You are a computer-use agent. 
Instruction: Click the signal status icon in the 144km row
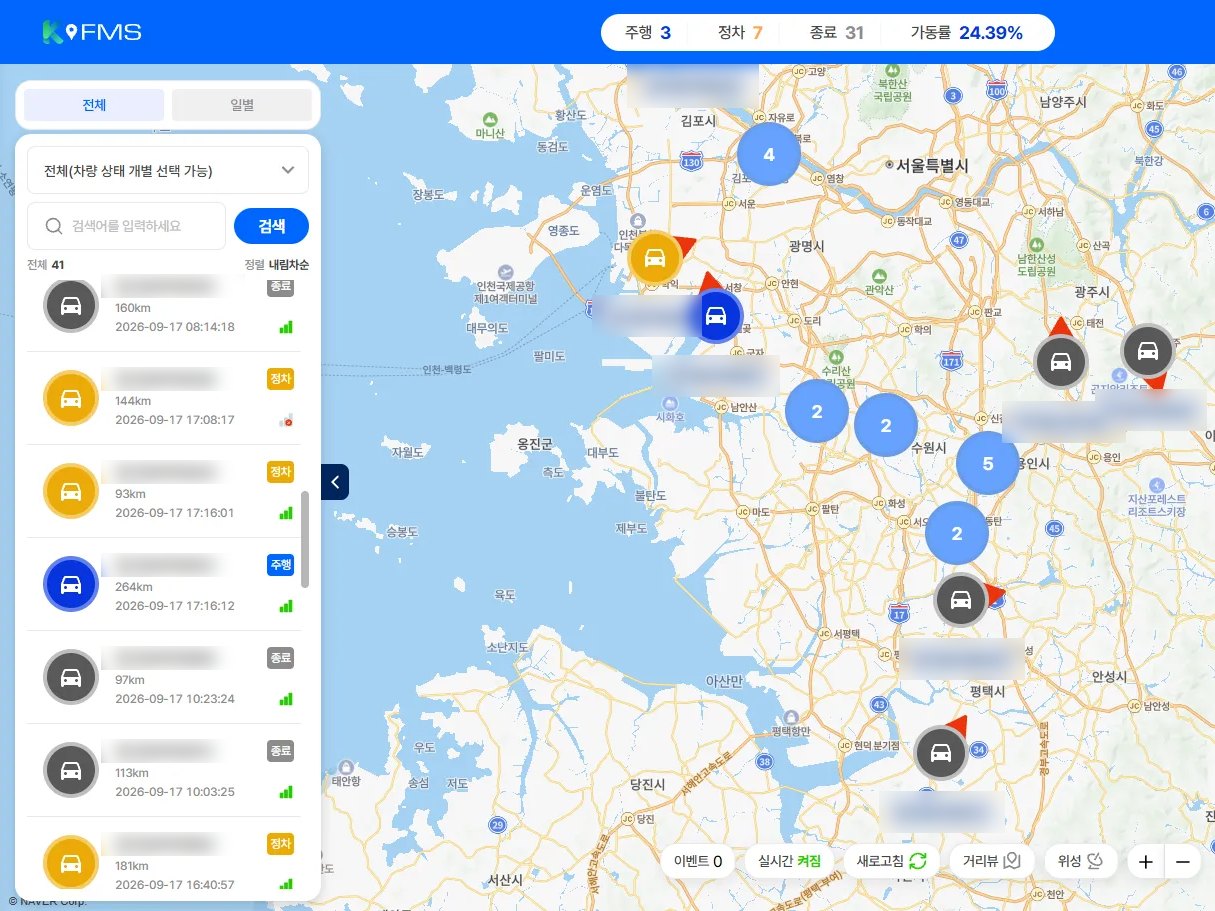pyautogui.click(x=286, y=420)
